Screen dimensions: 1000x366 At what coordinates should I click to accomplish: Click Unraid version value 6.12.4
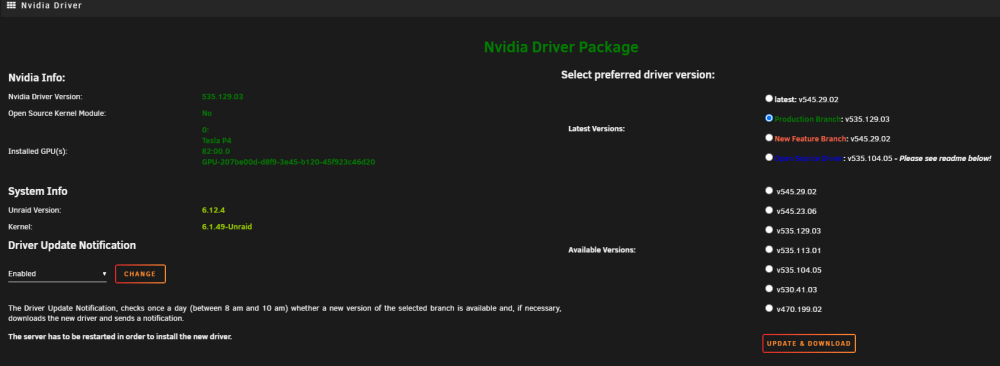click(213, 210)
